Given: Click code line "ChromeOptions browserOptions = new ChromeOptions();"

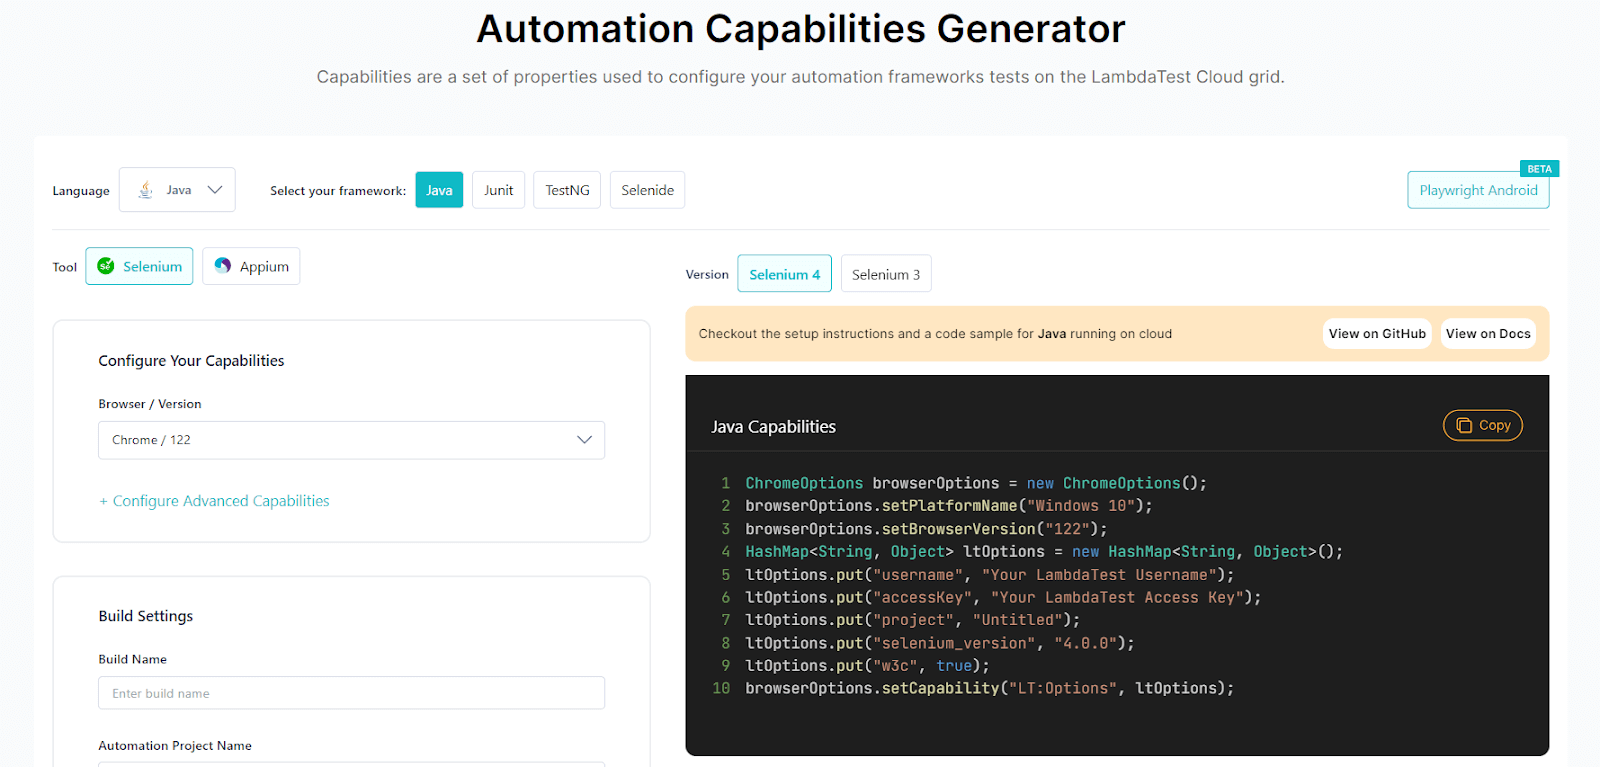Looking at the screenshot, I should tap(976, 483).
